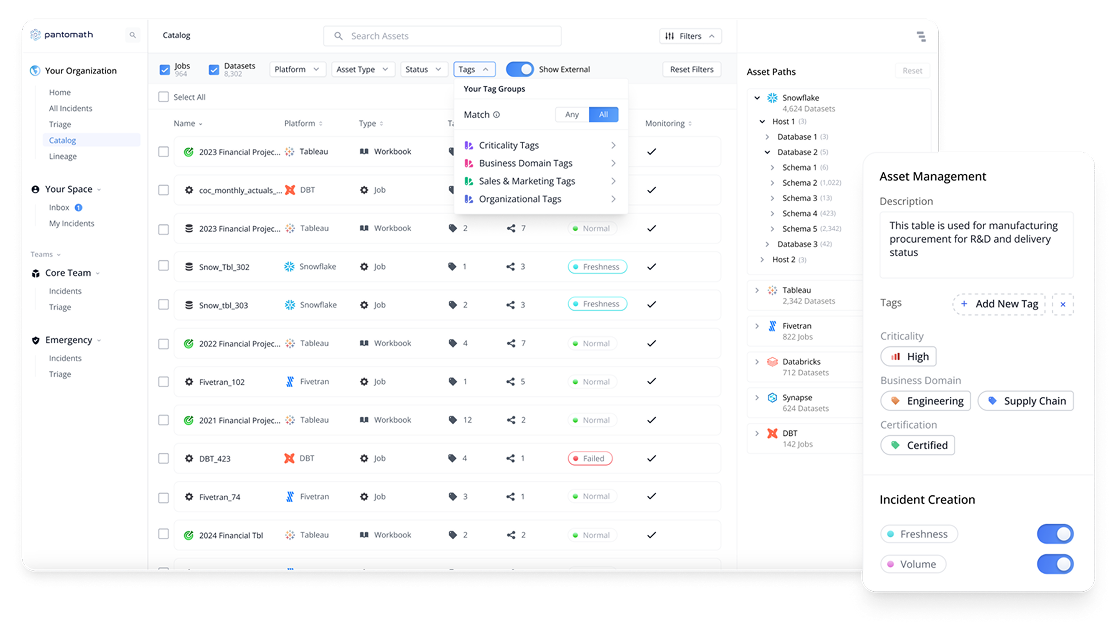Remove tag with x button near Add New Tag

pyautogui.click(x=1063, y=304)
